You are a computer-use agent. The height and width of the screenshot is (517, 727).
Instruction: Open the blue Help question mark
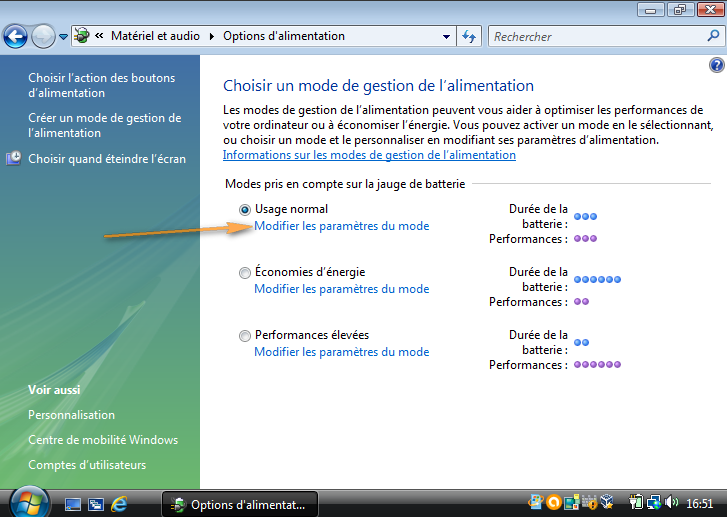click(x=716, y=65)
